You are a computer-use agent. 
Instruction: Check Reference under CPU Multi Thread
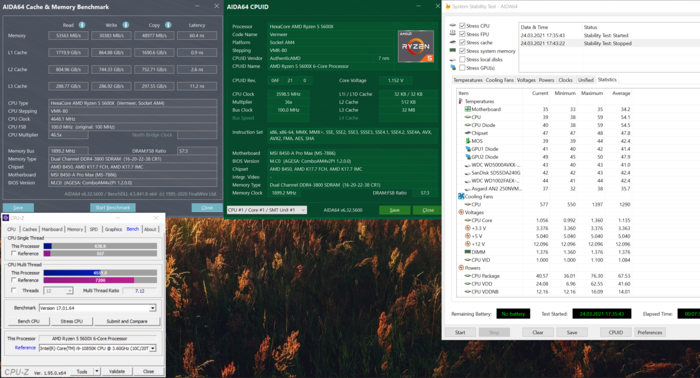pos(13,280)
